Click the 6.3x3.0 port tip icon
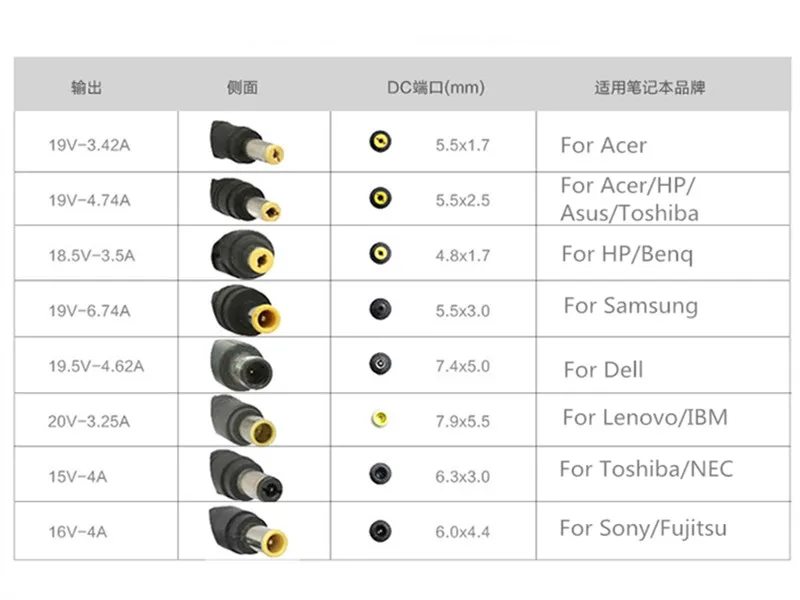Viewport: 800px width, 600px height. [380, 473]
